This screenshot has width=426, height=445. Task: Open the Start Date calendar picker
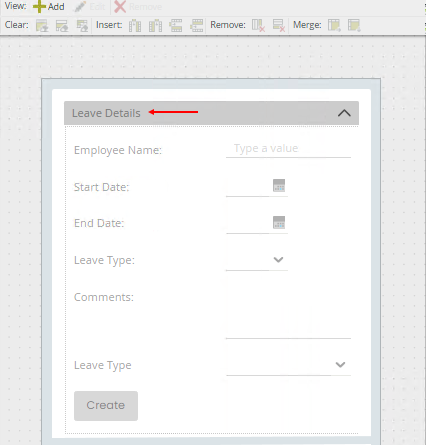point(279,185)
